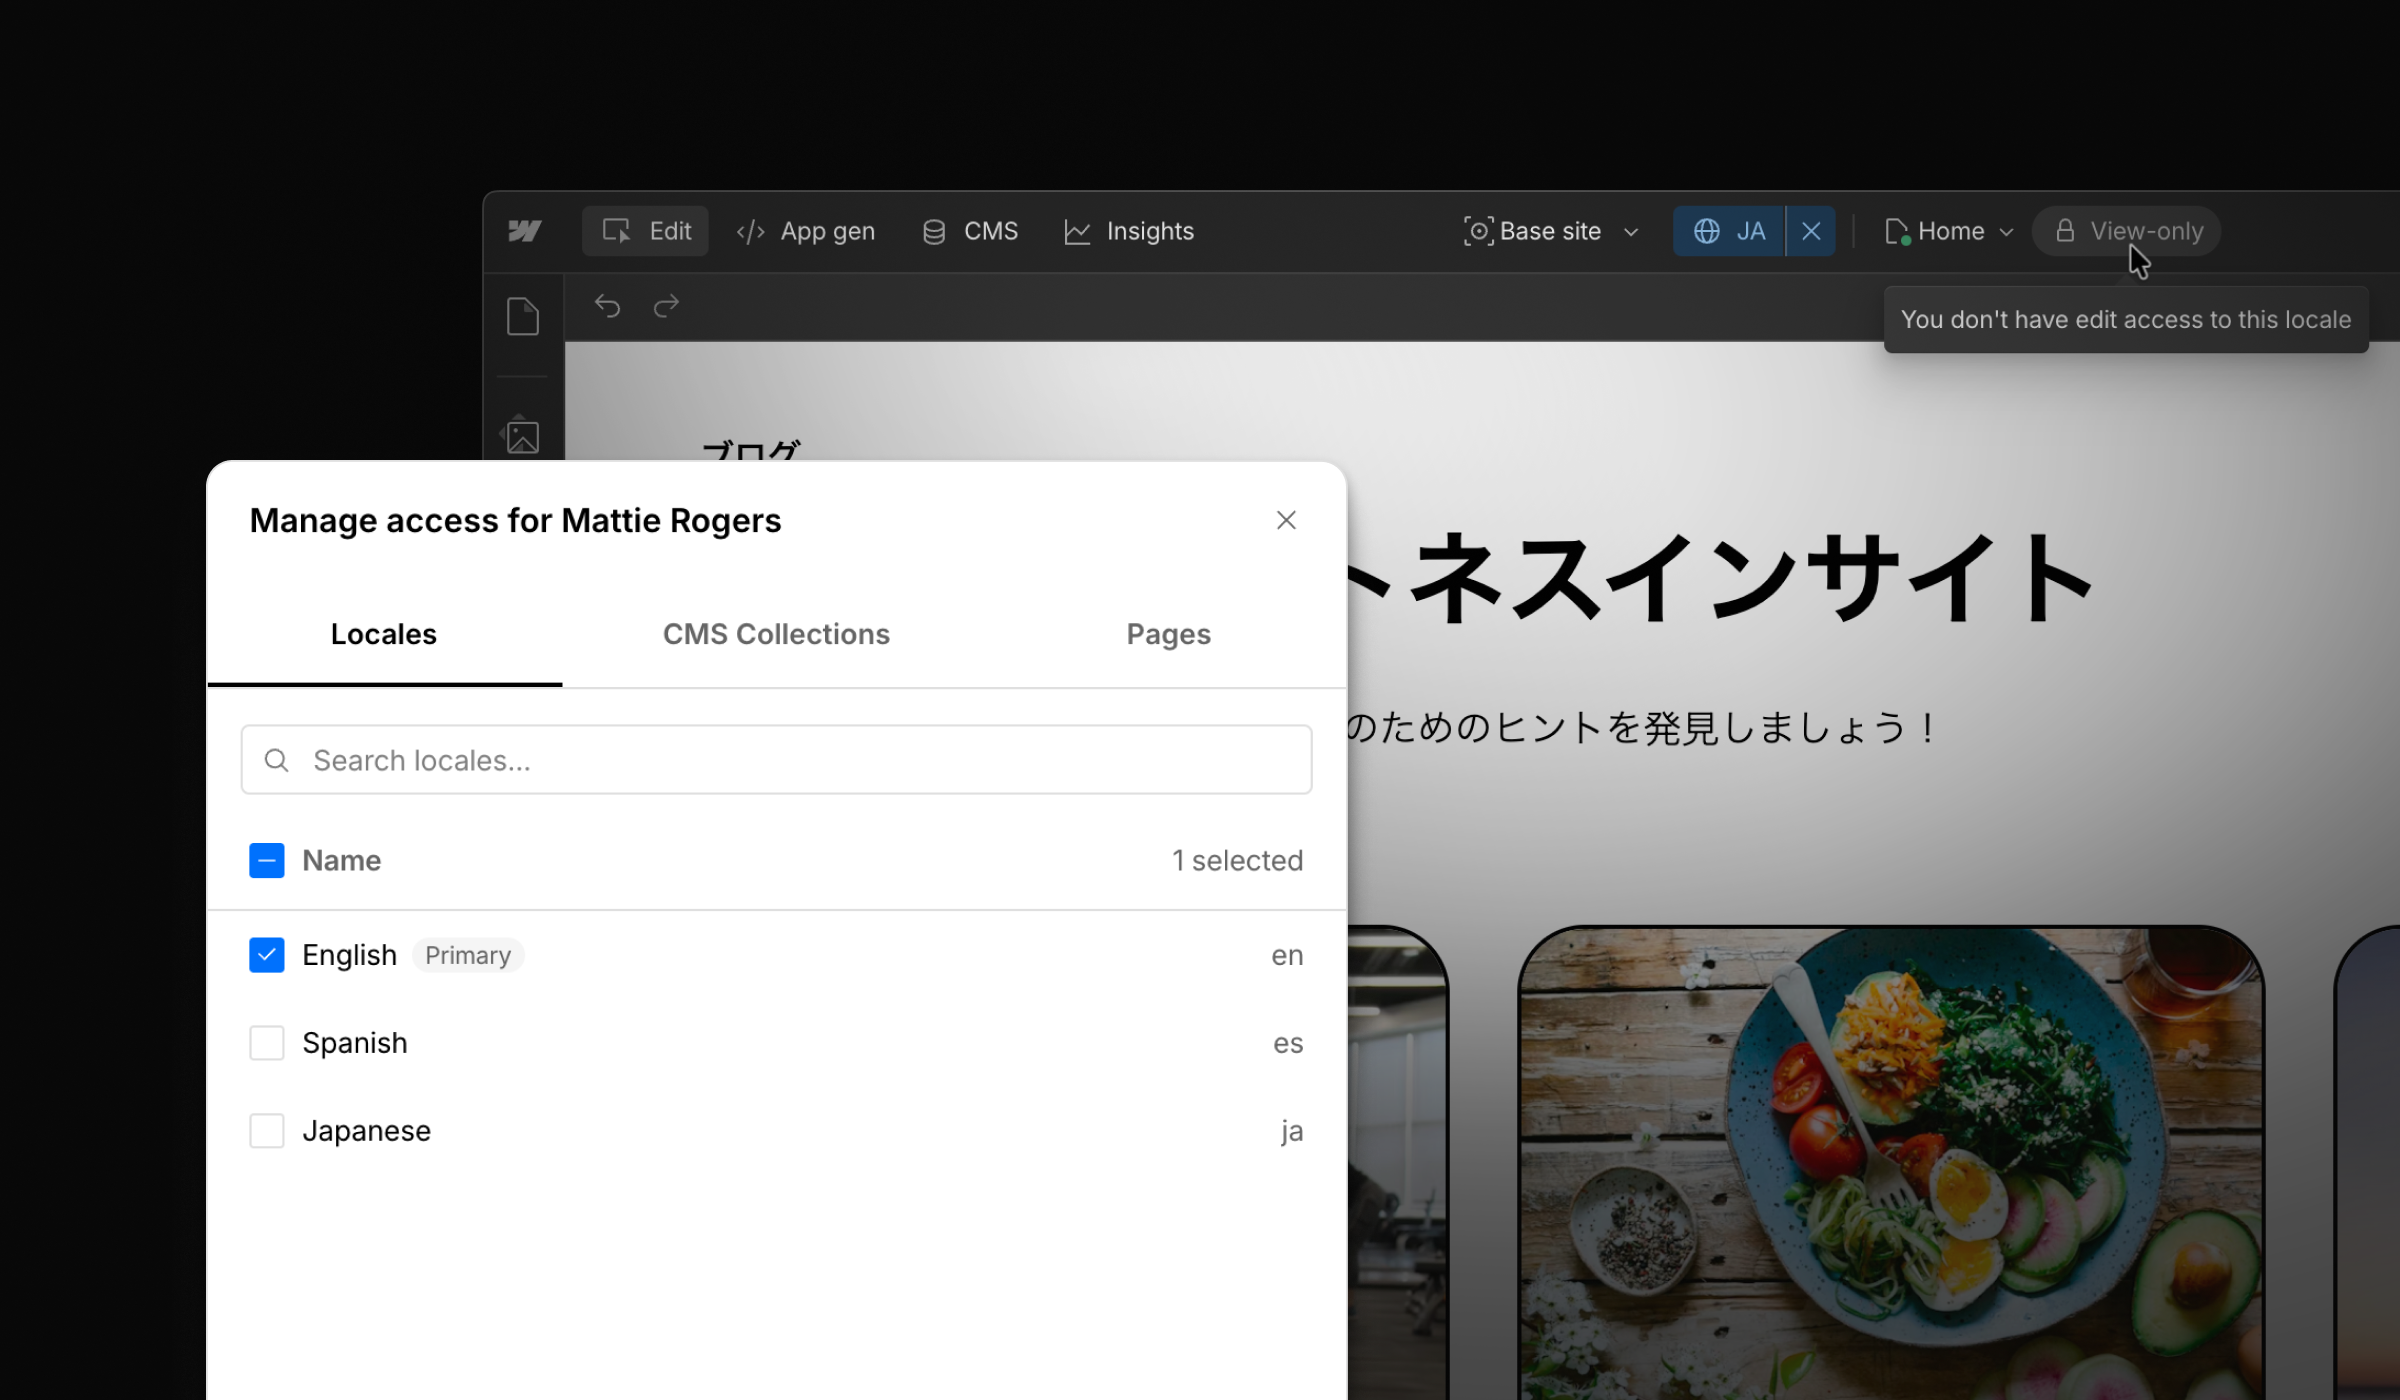The width and height of the screenshot is (2400, 1400).
Task: Check the Japanese locale checkbox
Action: 266,1131
